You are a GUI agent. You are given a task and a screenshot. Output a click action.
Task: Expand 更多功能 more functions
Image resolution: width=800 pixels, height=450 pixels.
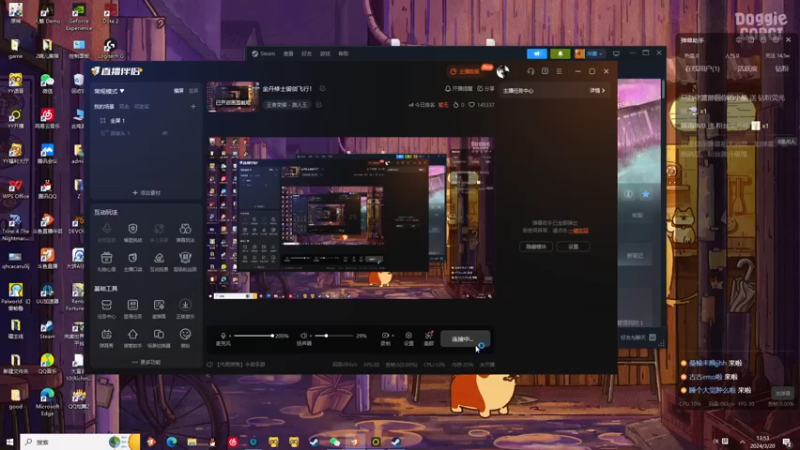[146, 362]
